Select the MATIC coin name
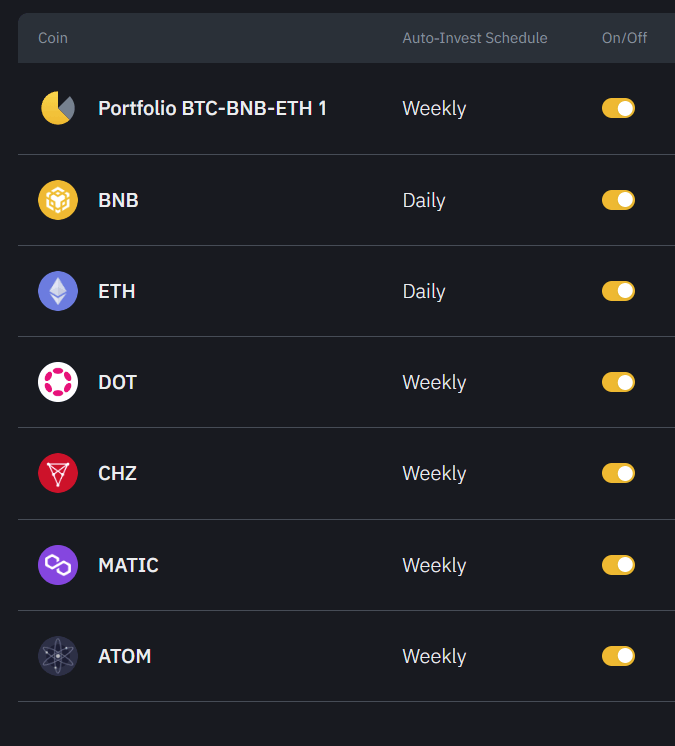 (x=128, y=565)
